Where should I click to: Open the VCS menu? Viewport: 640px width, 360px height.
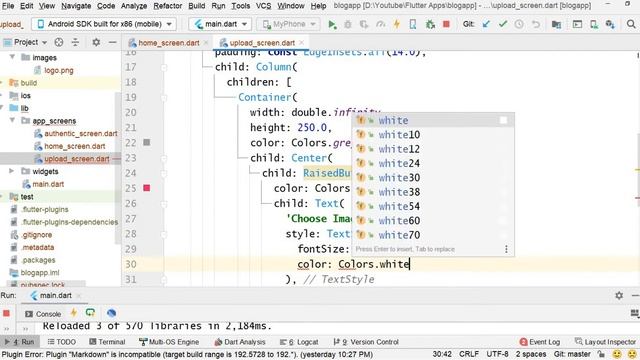point(263,6)
